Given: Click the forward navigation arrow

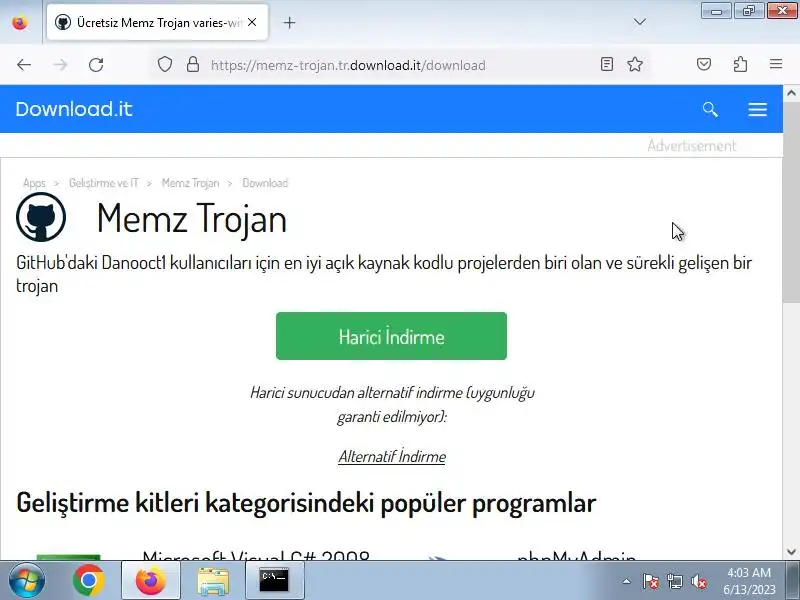Looking at the screenshot, I should pos(60,65).
